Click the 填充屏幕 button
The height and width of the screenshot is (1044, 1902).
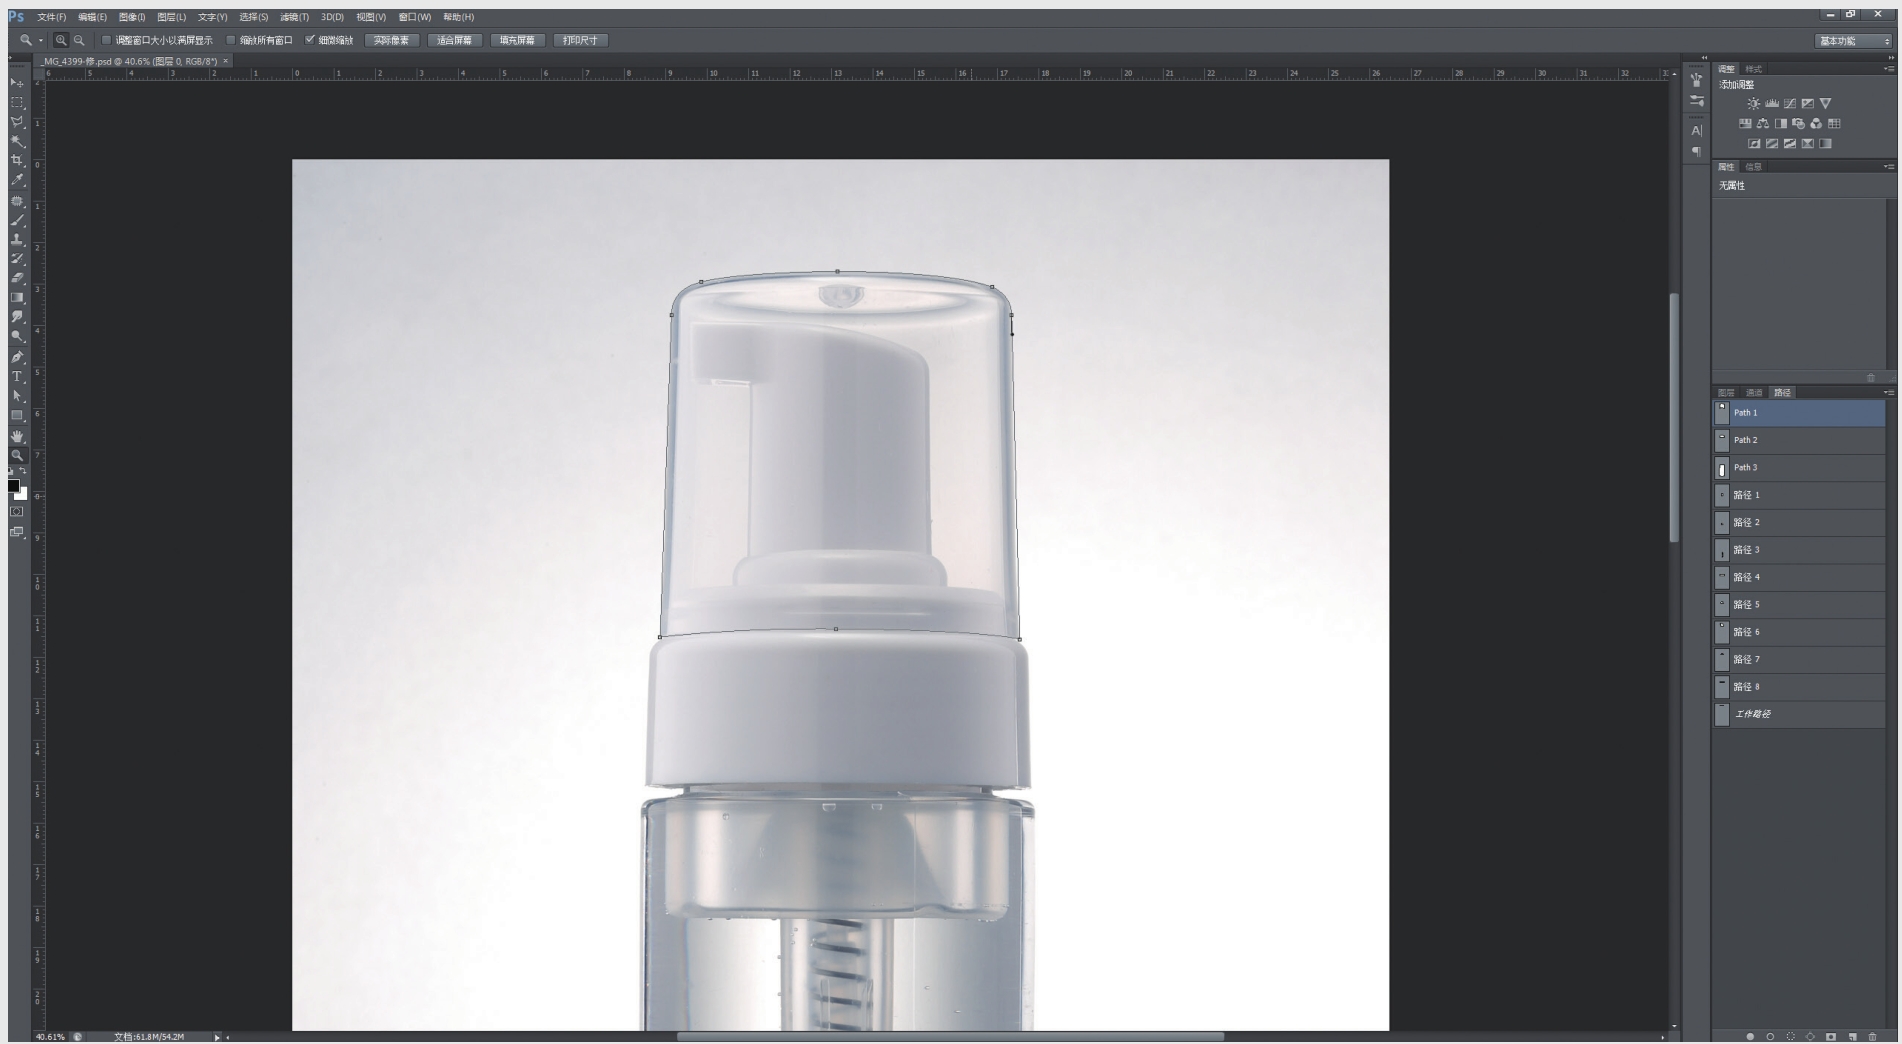click(x=517, y=41)
